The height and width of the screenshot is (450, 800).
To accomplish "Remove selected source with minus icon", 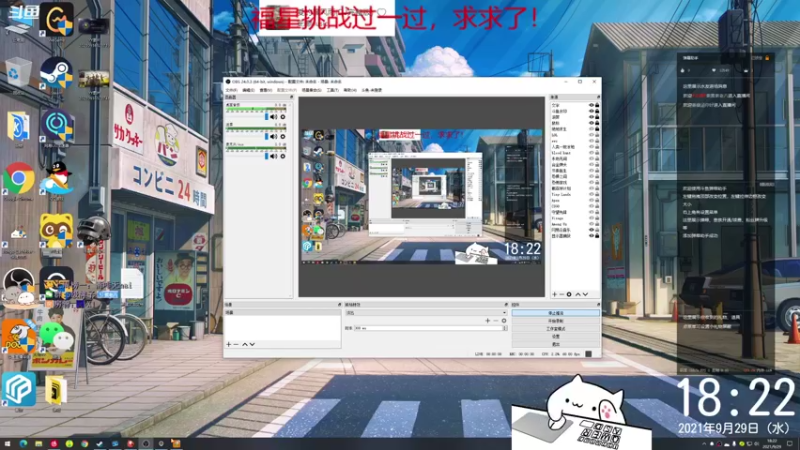I will click(562, 294).
